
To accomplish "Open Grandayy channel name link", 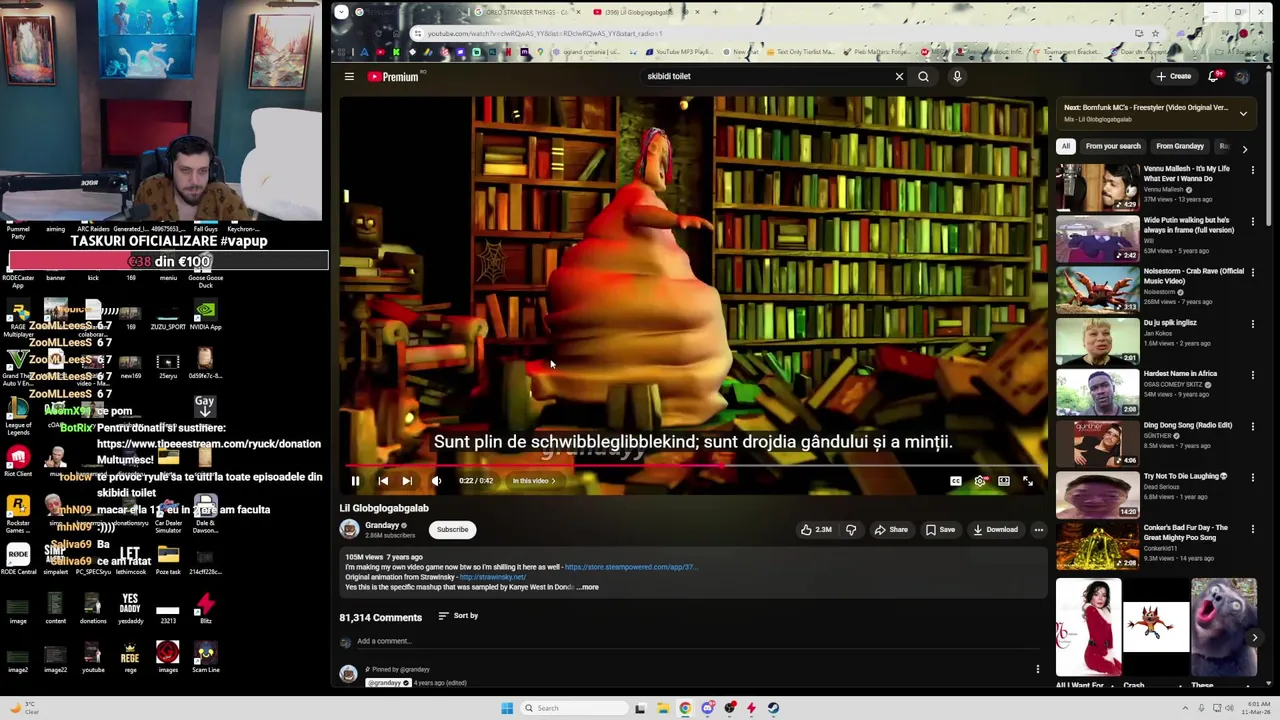I will pos(382,525).
